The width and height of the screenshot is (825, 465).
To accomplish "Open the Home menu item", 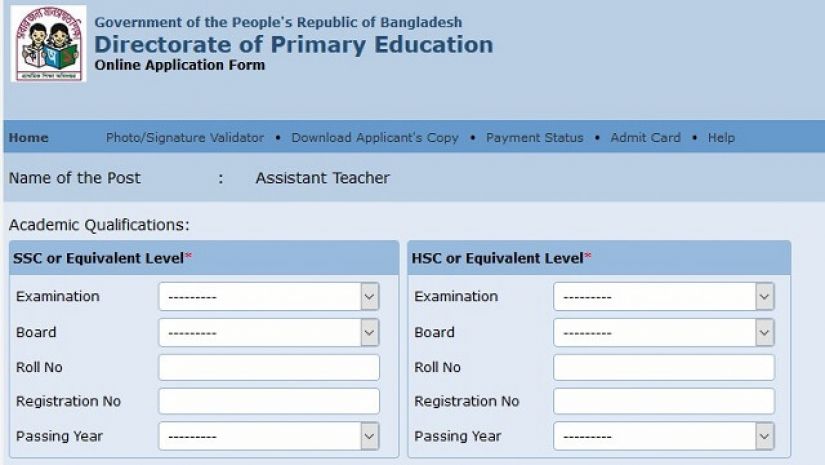I will [x=28, y=138].
